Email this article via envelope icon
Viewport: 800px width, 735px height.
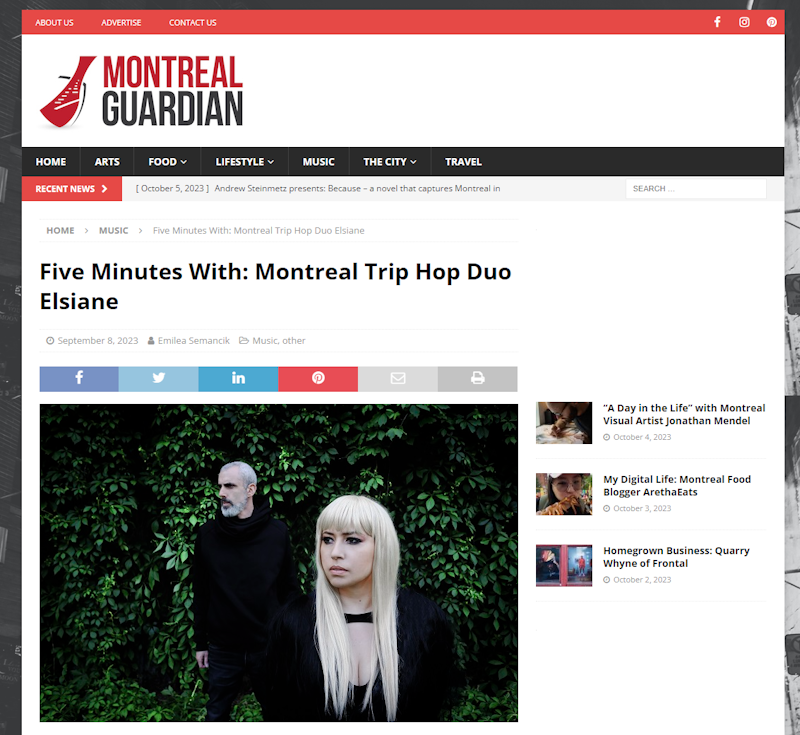pyautogui.click(x=398, y=378)
